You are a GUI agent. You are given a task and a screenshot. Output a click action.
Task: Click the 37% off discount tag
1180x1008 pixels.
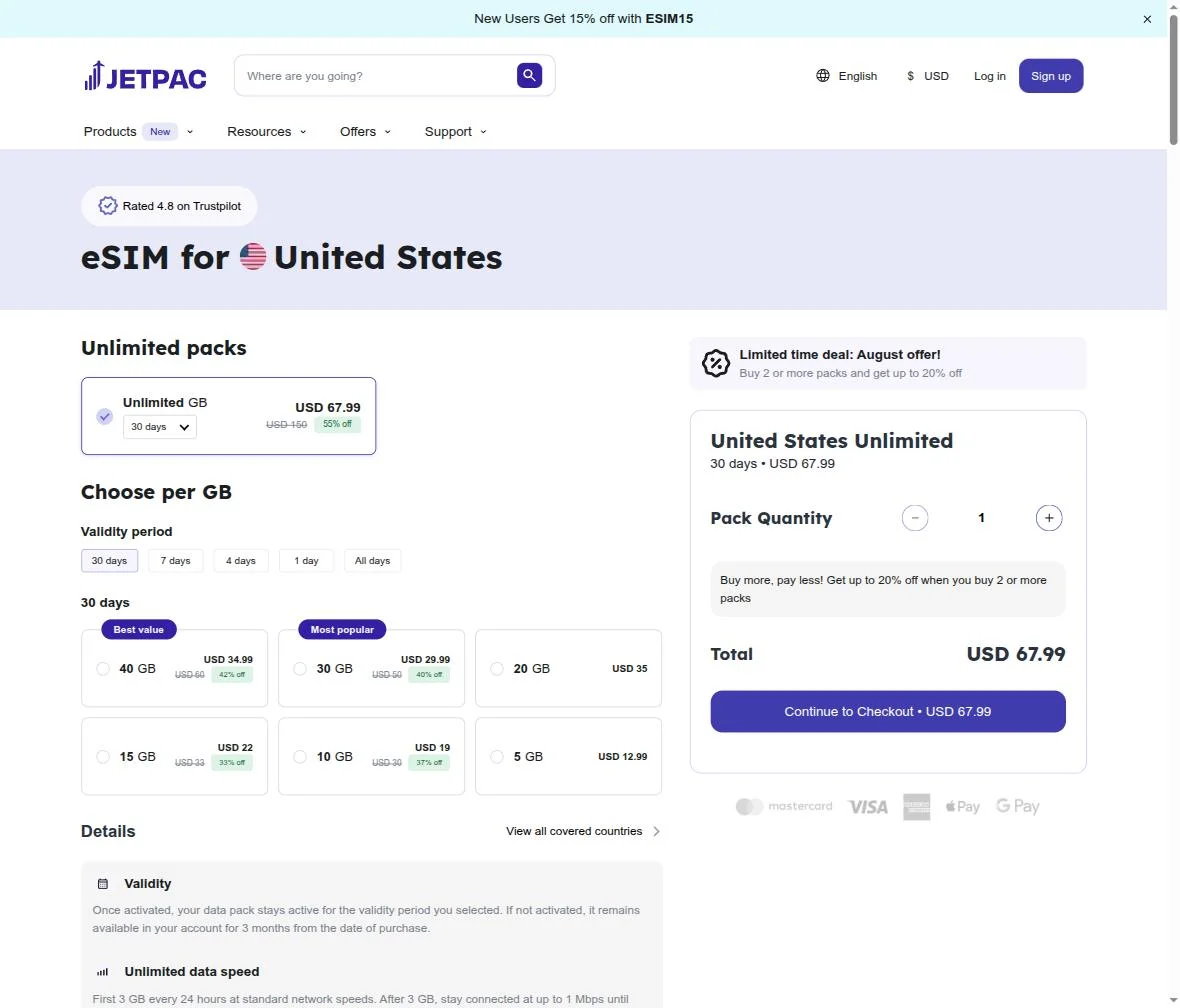[x=429, y=763]
